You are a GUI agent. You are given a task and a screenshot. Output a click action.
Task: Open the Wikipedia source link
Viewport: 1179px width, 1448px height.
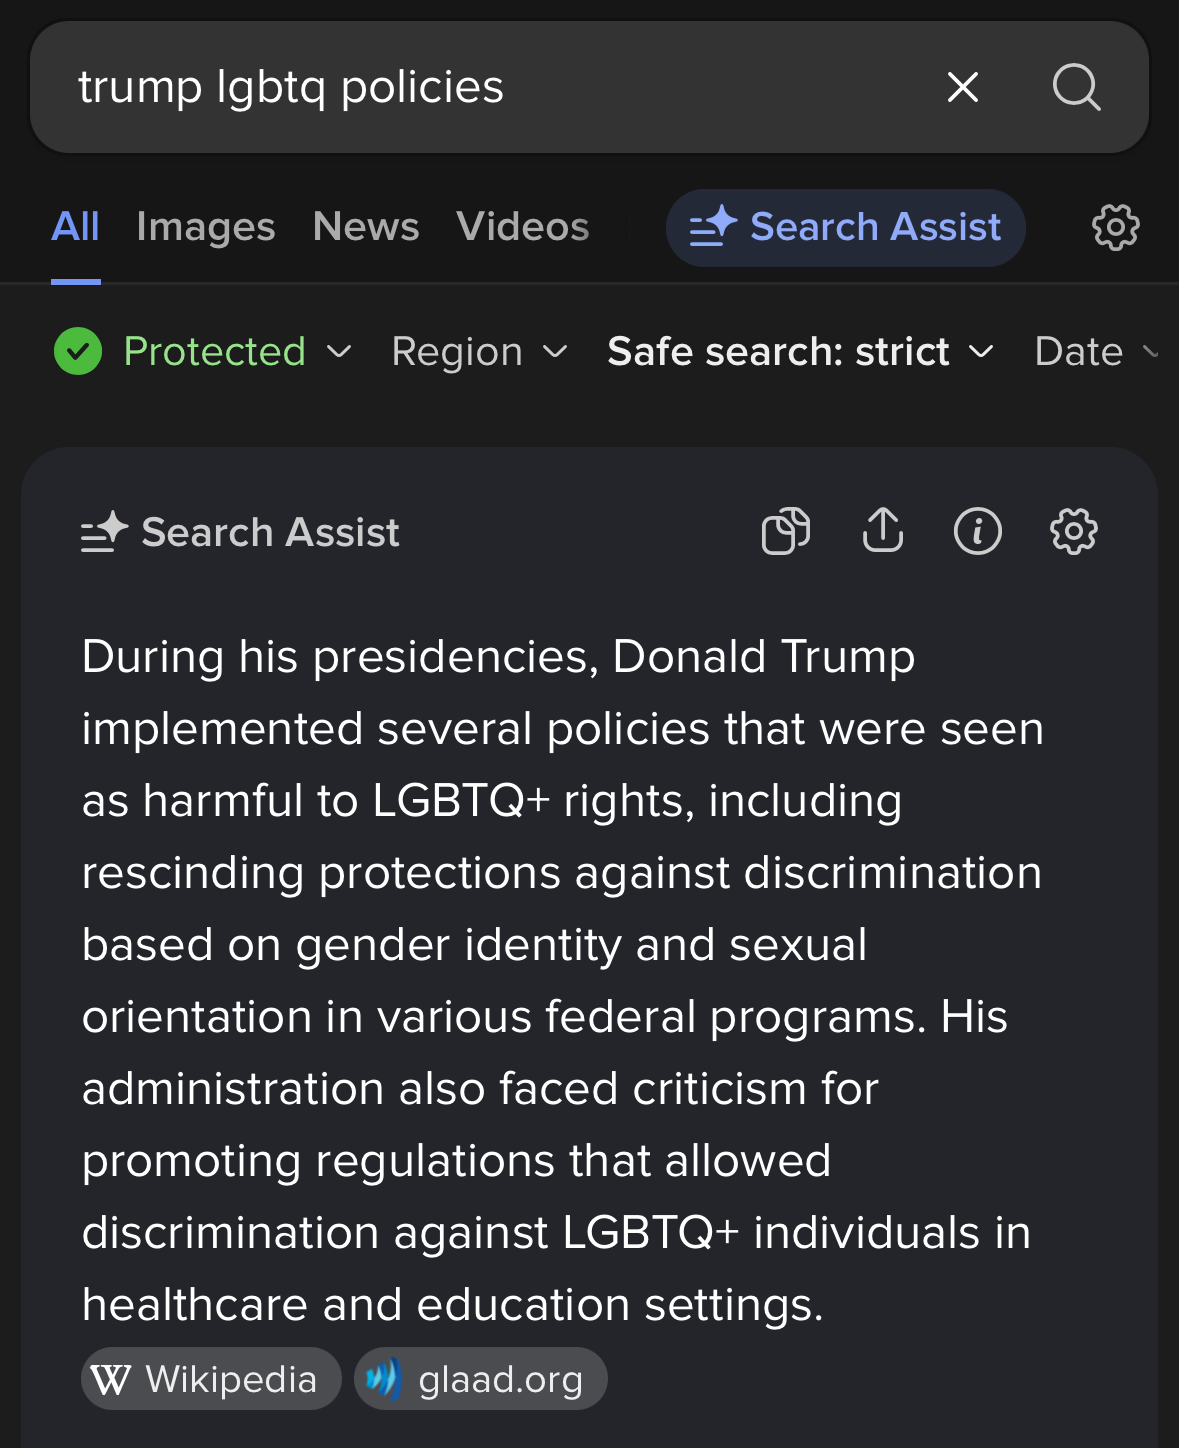pyautogui.click(x=211, y=1379)
